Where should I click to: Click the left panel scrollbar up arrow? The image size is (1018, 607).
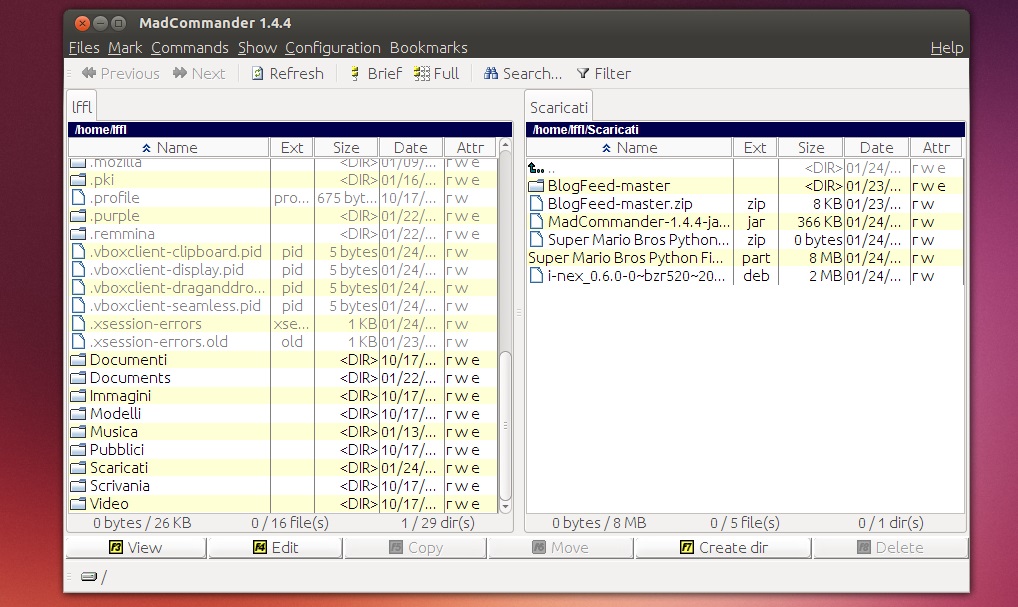coord(505,145)
